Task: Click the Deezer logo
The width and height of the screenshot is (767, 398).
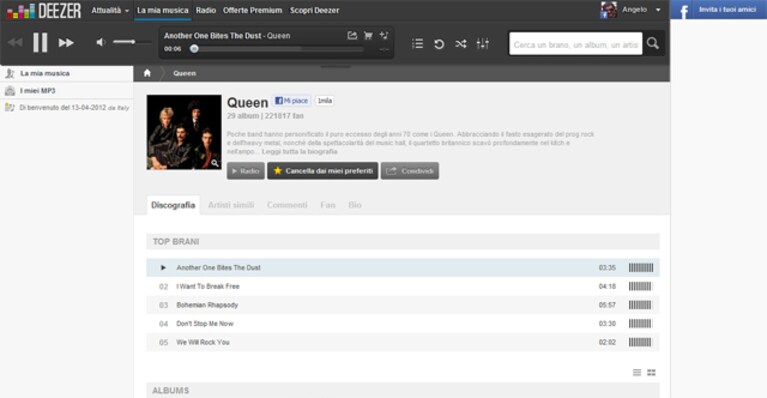Action: 44,11
